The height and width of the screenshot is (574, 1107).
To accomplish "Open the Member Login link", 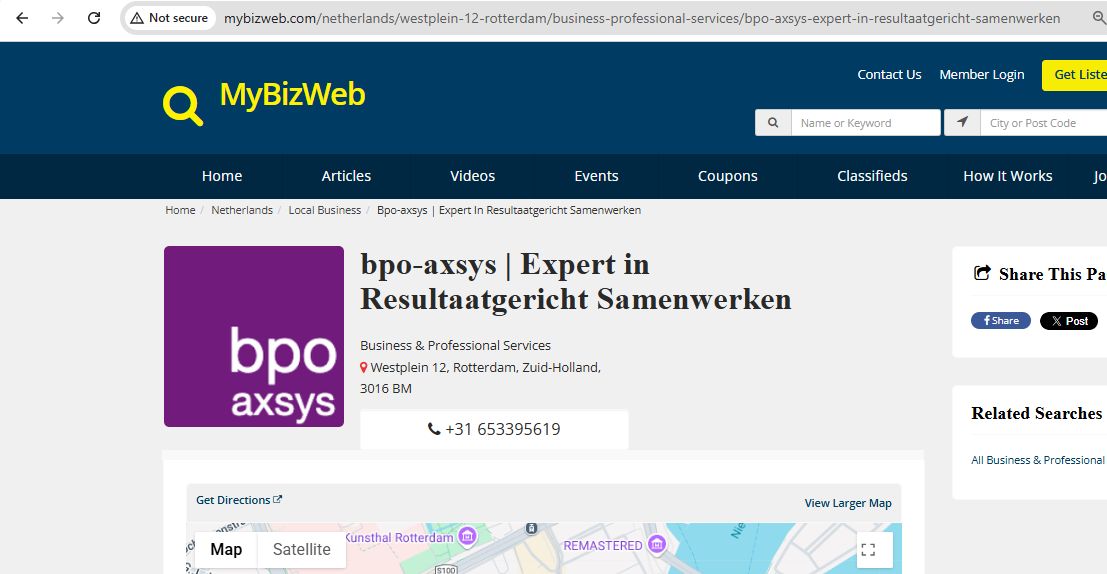I will 981,74.
